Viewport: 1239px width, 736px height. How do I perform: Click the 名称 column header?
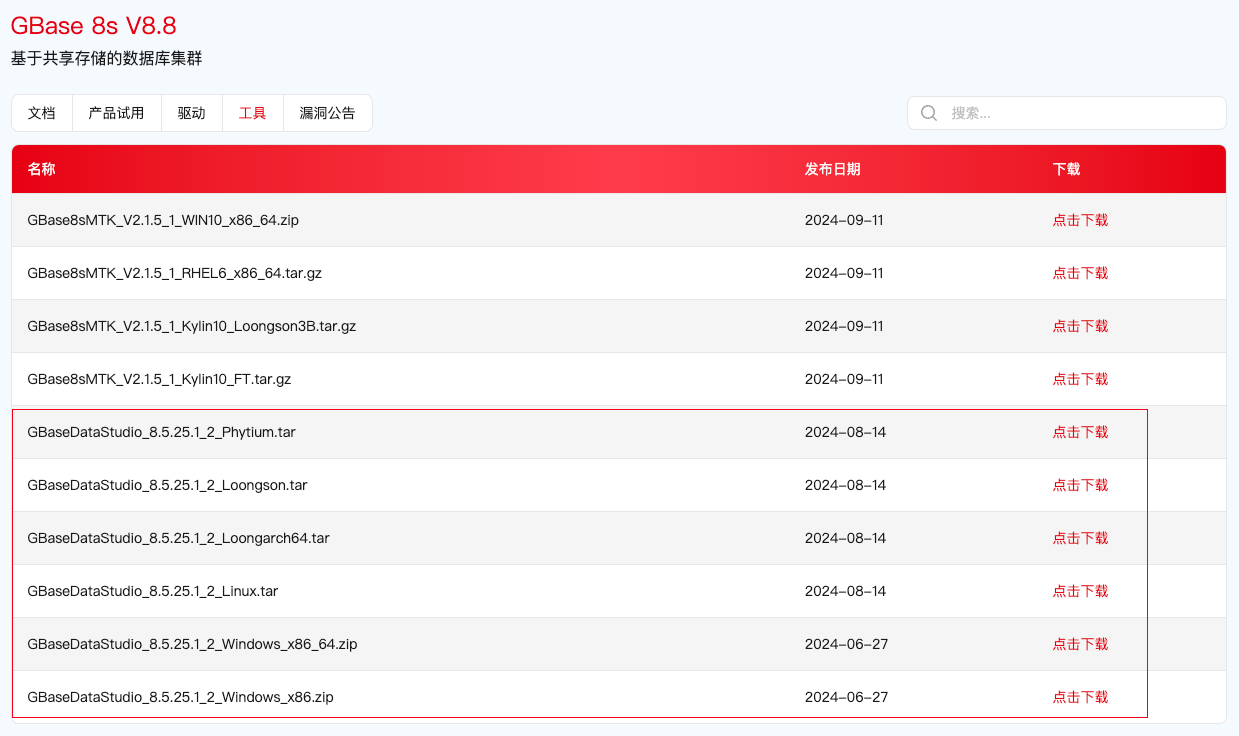tap(41, 169)
